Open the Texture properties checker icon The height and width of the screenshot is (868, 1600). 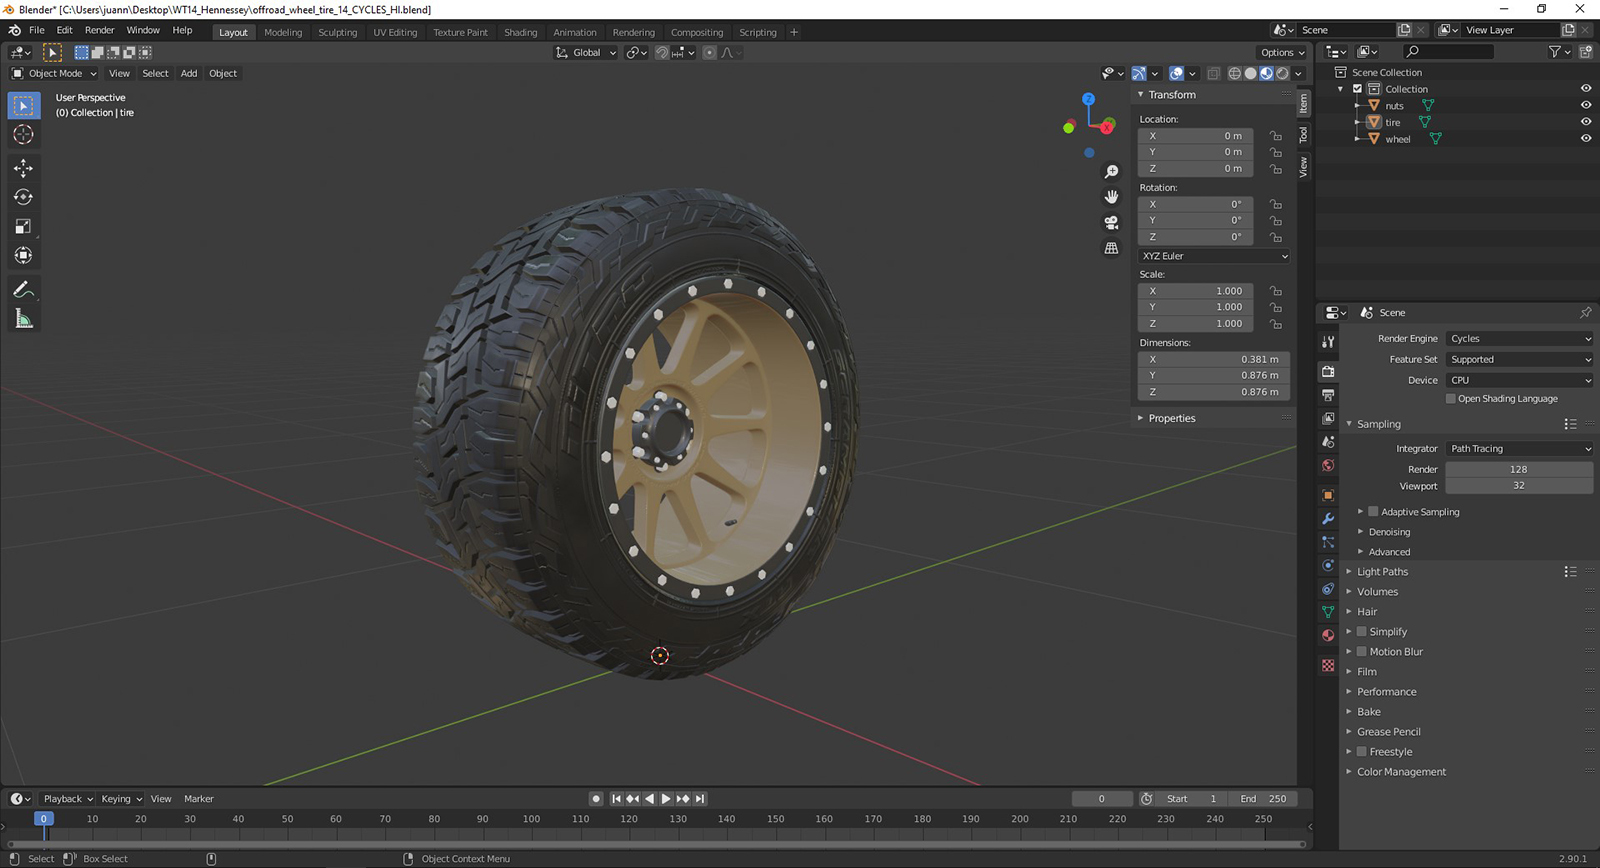1328,665
